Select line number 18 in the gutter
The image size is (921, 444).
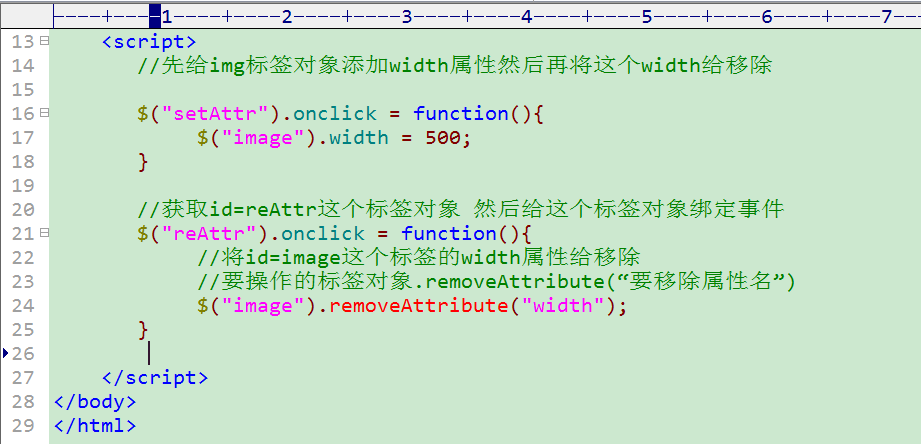tap(23, 162)
